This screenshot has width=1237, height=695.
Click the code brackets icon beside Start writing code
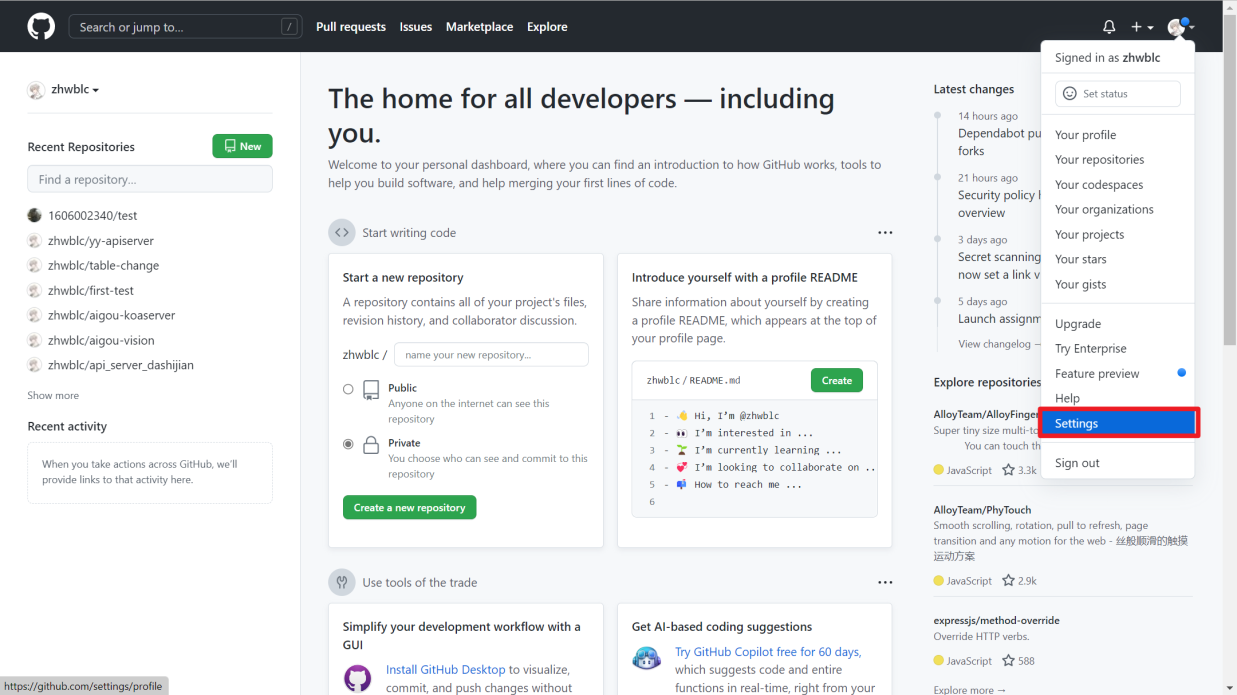(x=342, y=233)
